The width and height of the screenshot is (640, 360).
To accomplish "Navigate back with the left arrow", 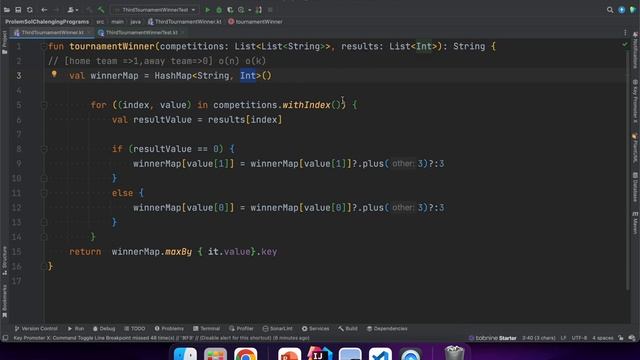I will pos(44,10).
